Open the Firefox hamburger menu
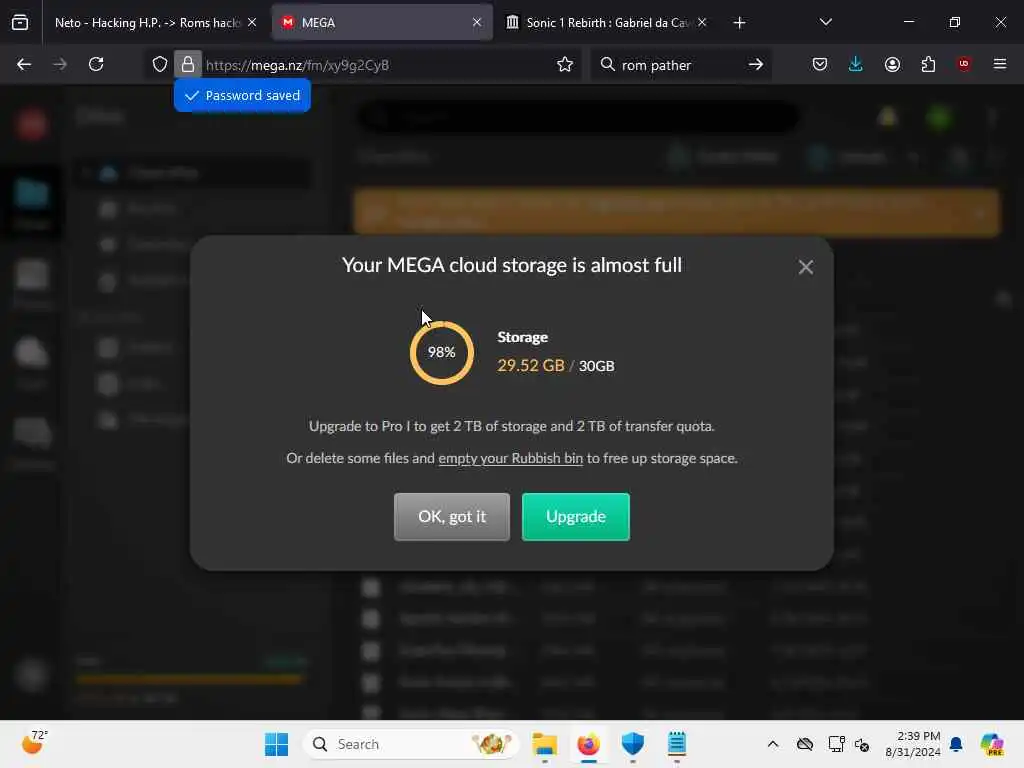The width and height of the screenshot is (1024, 768). 1000,64
